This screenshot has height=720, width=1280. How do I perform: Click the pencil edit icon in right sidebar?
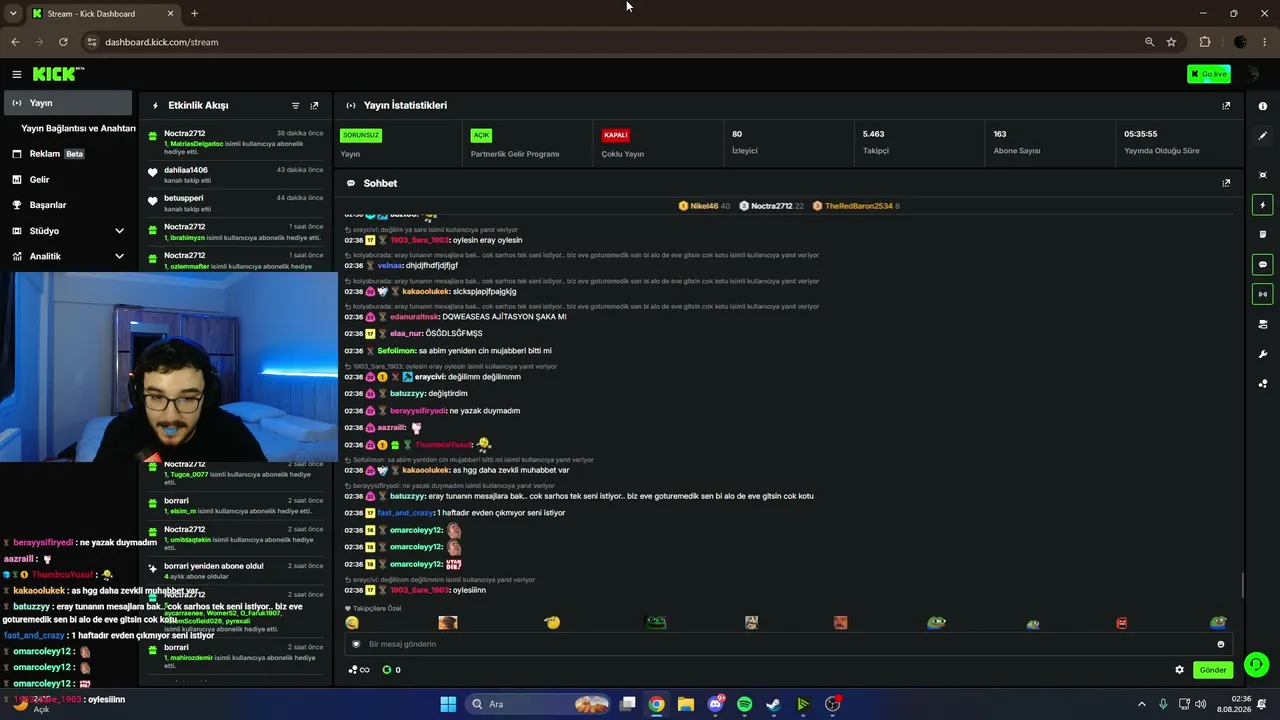pyautogui.click(x=1263, y=135)
